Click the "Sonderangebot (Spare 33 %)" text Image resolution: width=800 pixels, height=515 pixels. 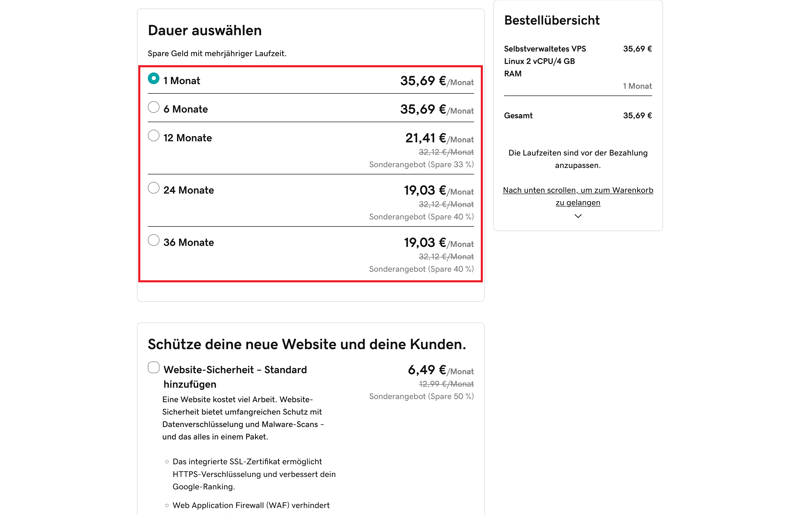[421, 164]
